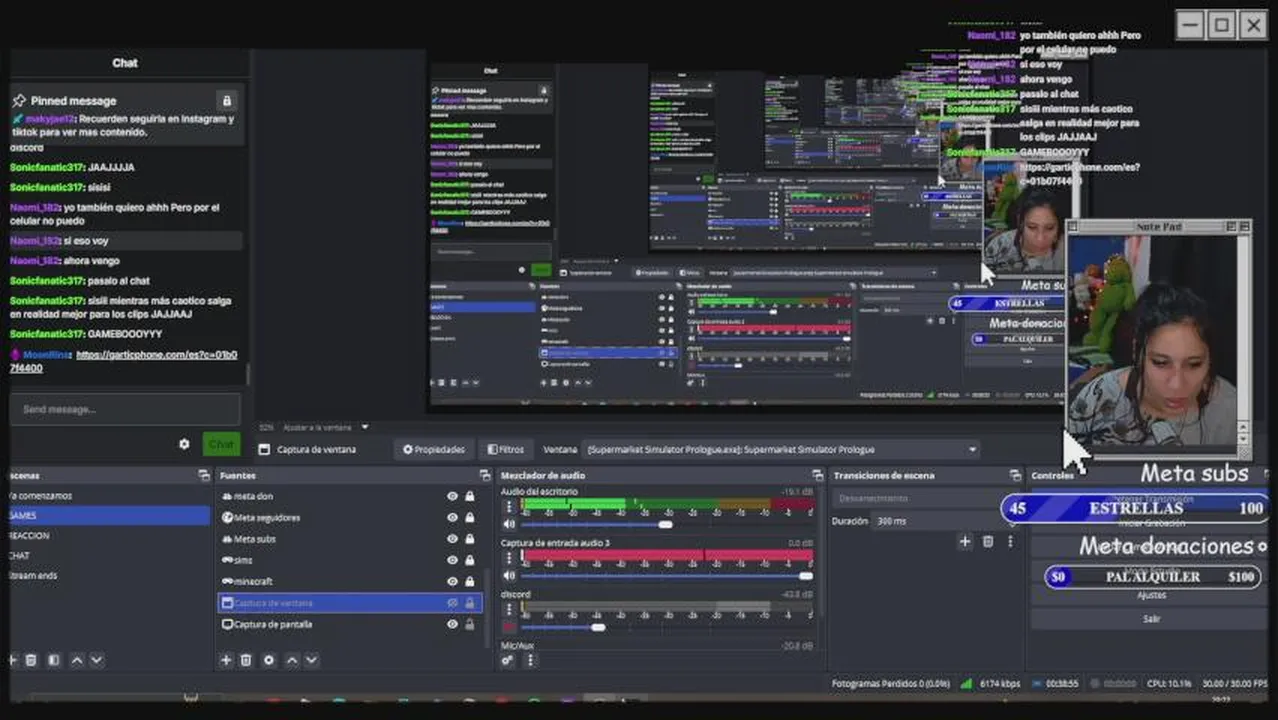
Task: Open Mic/Aux advanced audio gears icon
Action: [508, 660]
